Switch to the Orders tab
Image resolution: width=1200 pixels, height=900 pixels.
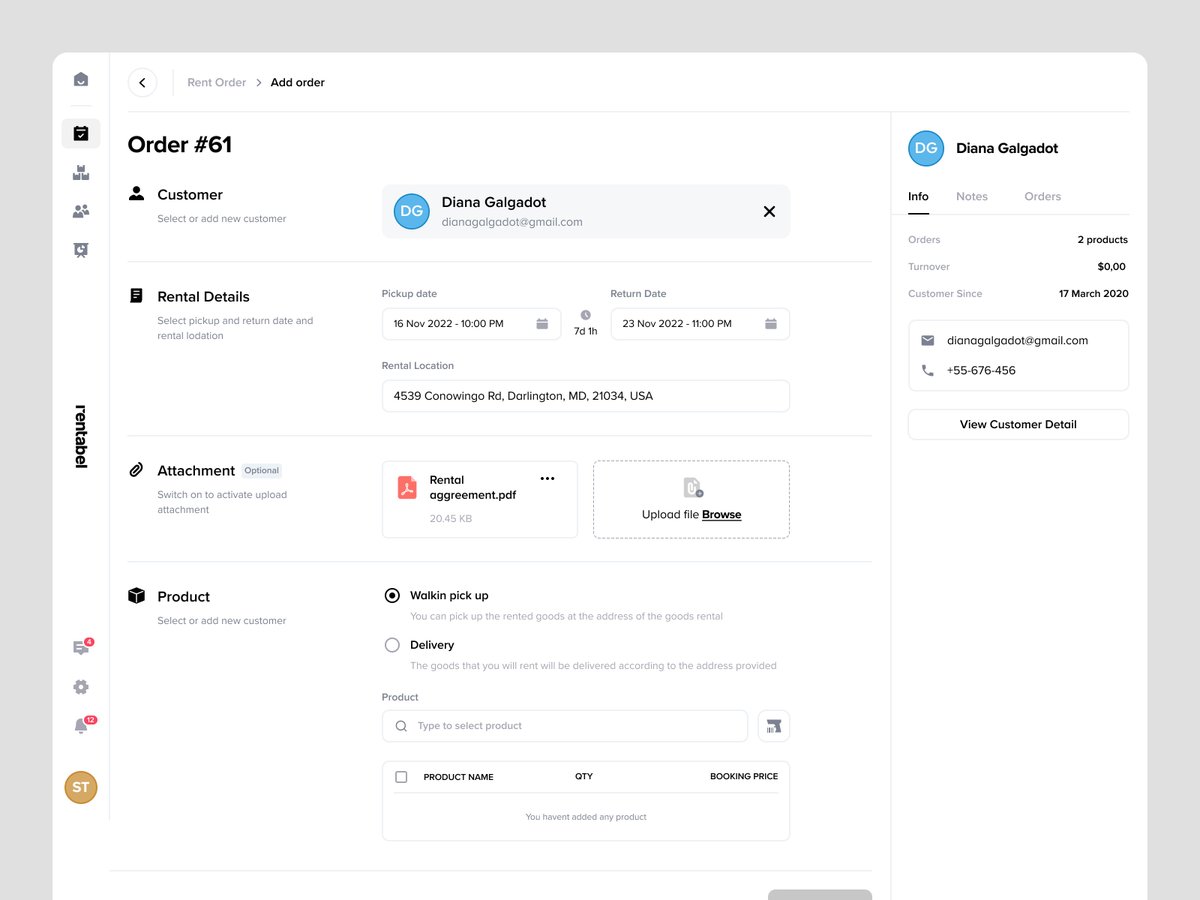click(x=1043, y=196)
